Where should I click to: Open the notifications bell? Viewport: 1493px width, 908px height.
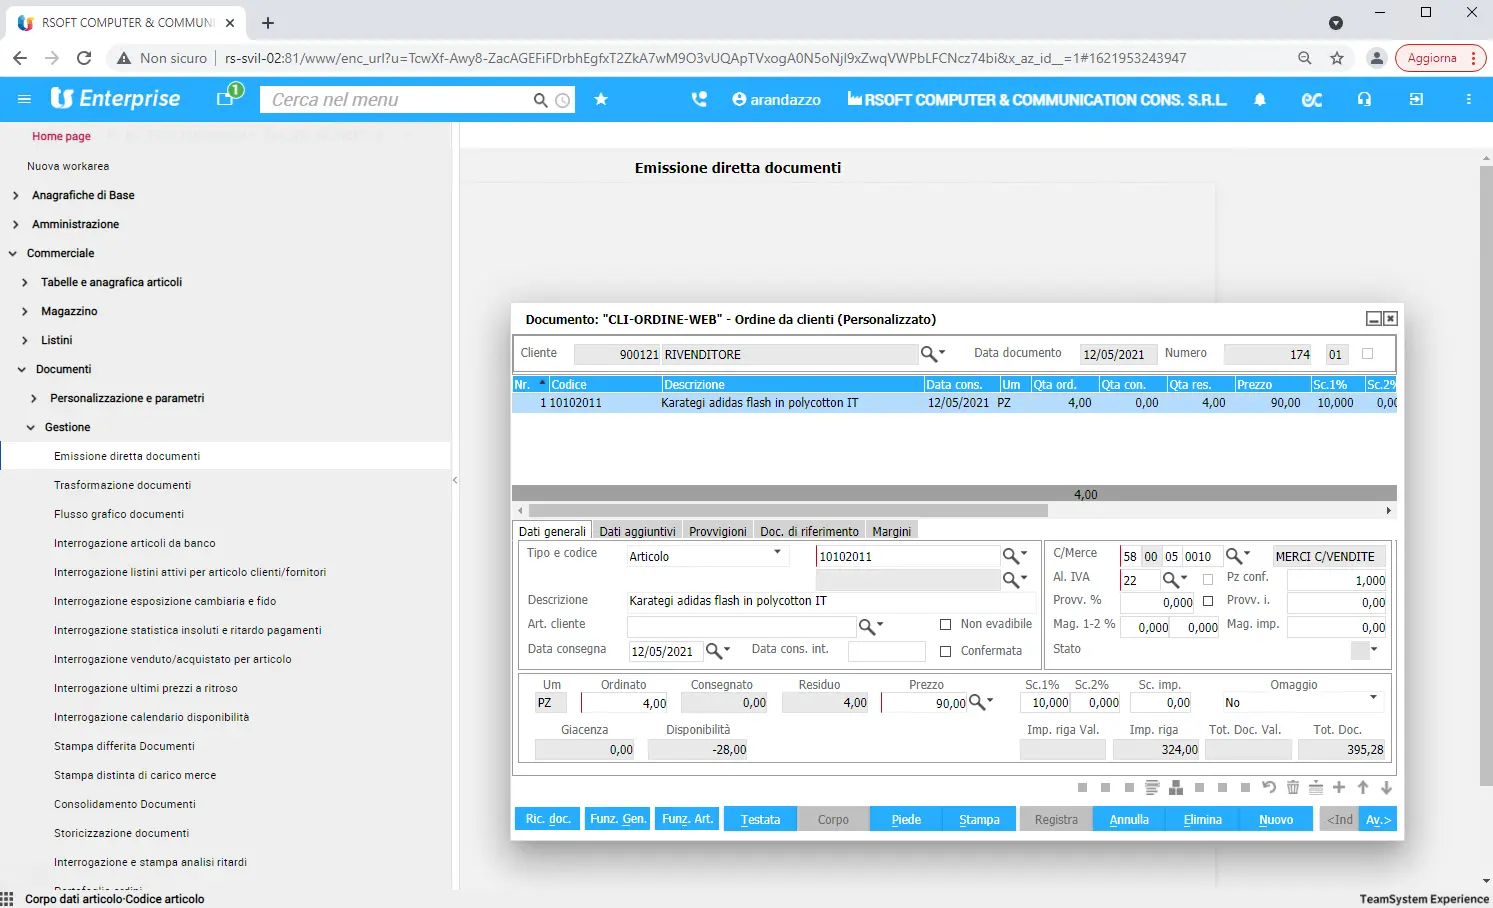coord(1260,100)
